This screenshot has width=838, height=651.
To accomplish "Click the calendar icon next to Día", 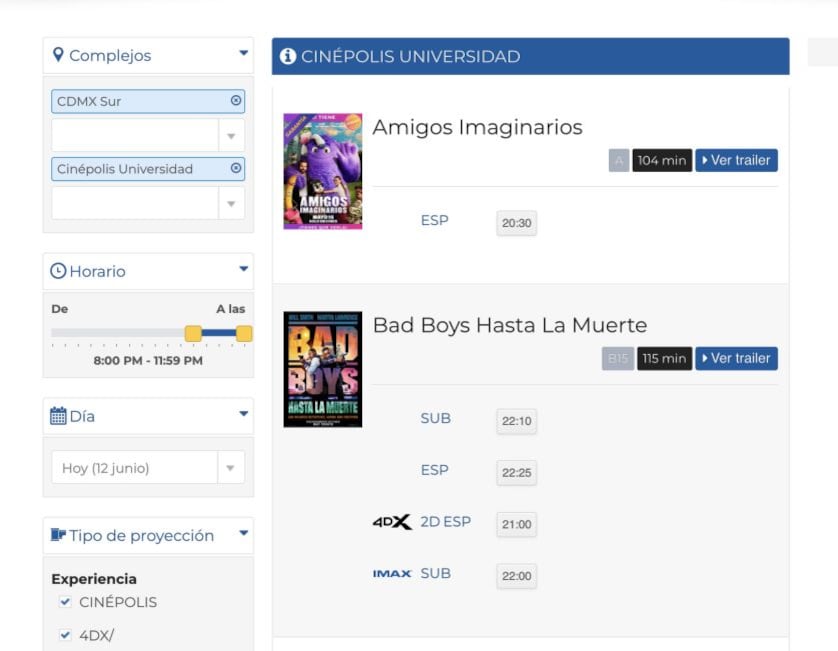I will coord(58,416).
